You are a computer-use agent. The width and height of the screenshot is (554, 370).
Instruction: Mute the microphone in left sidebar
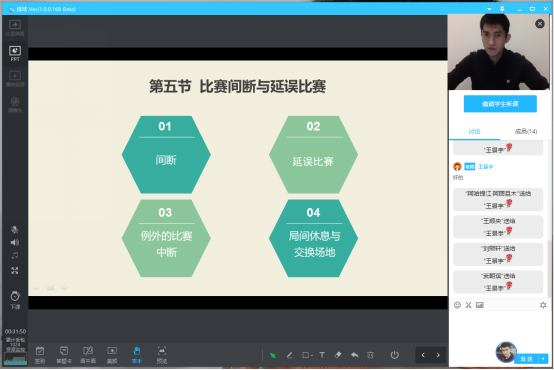[14, 230]
